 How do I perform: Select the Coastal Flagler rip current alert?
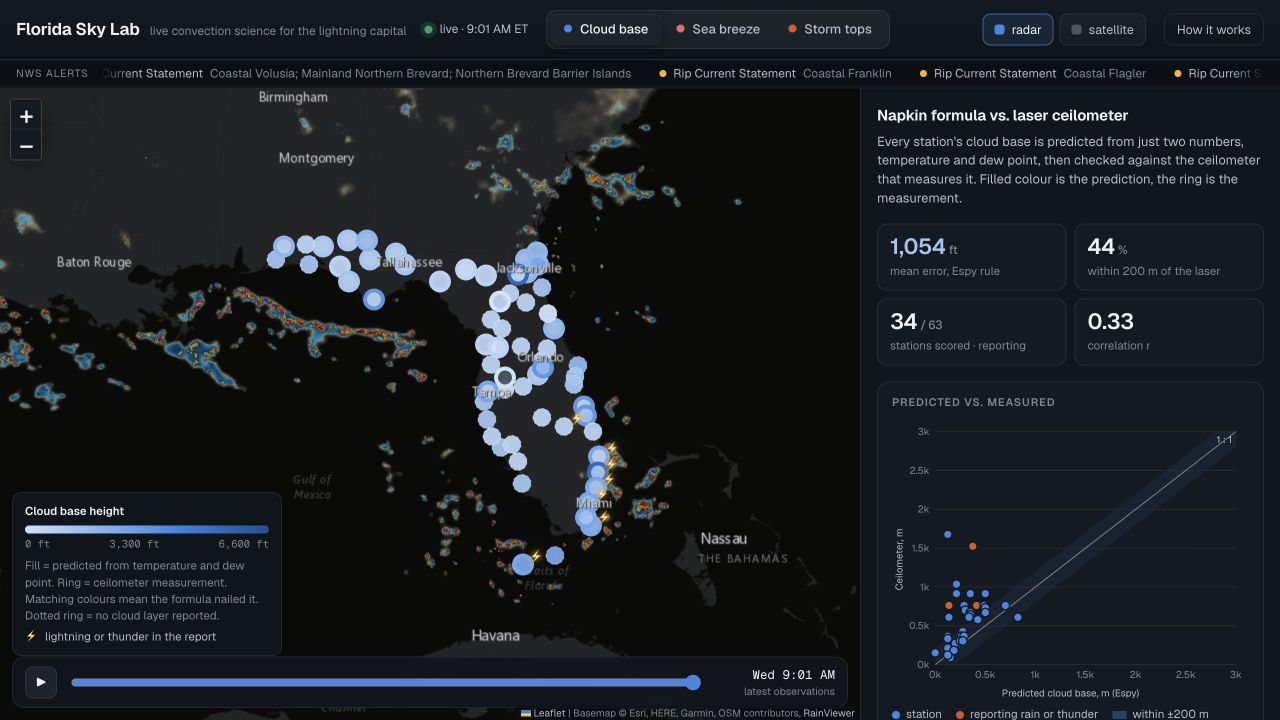1032,73
